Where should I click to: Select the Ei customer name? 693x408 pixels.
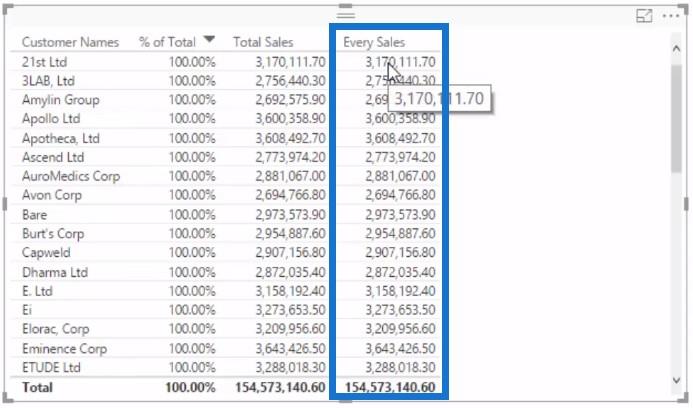click(27, 310)
